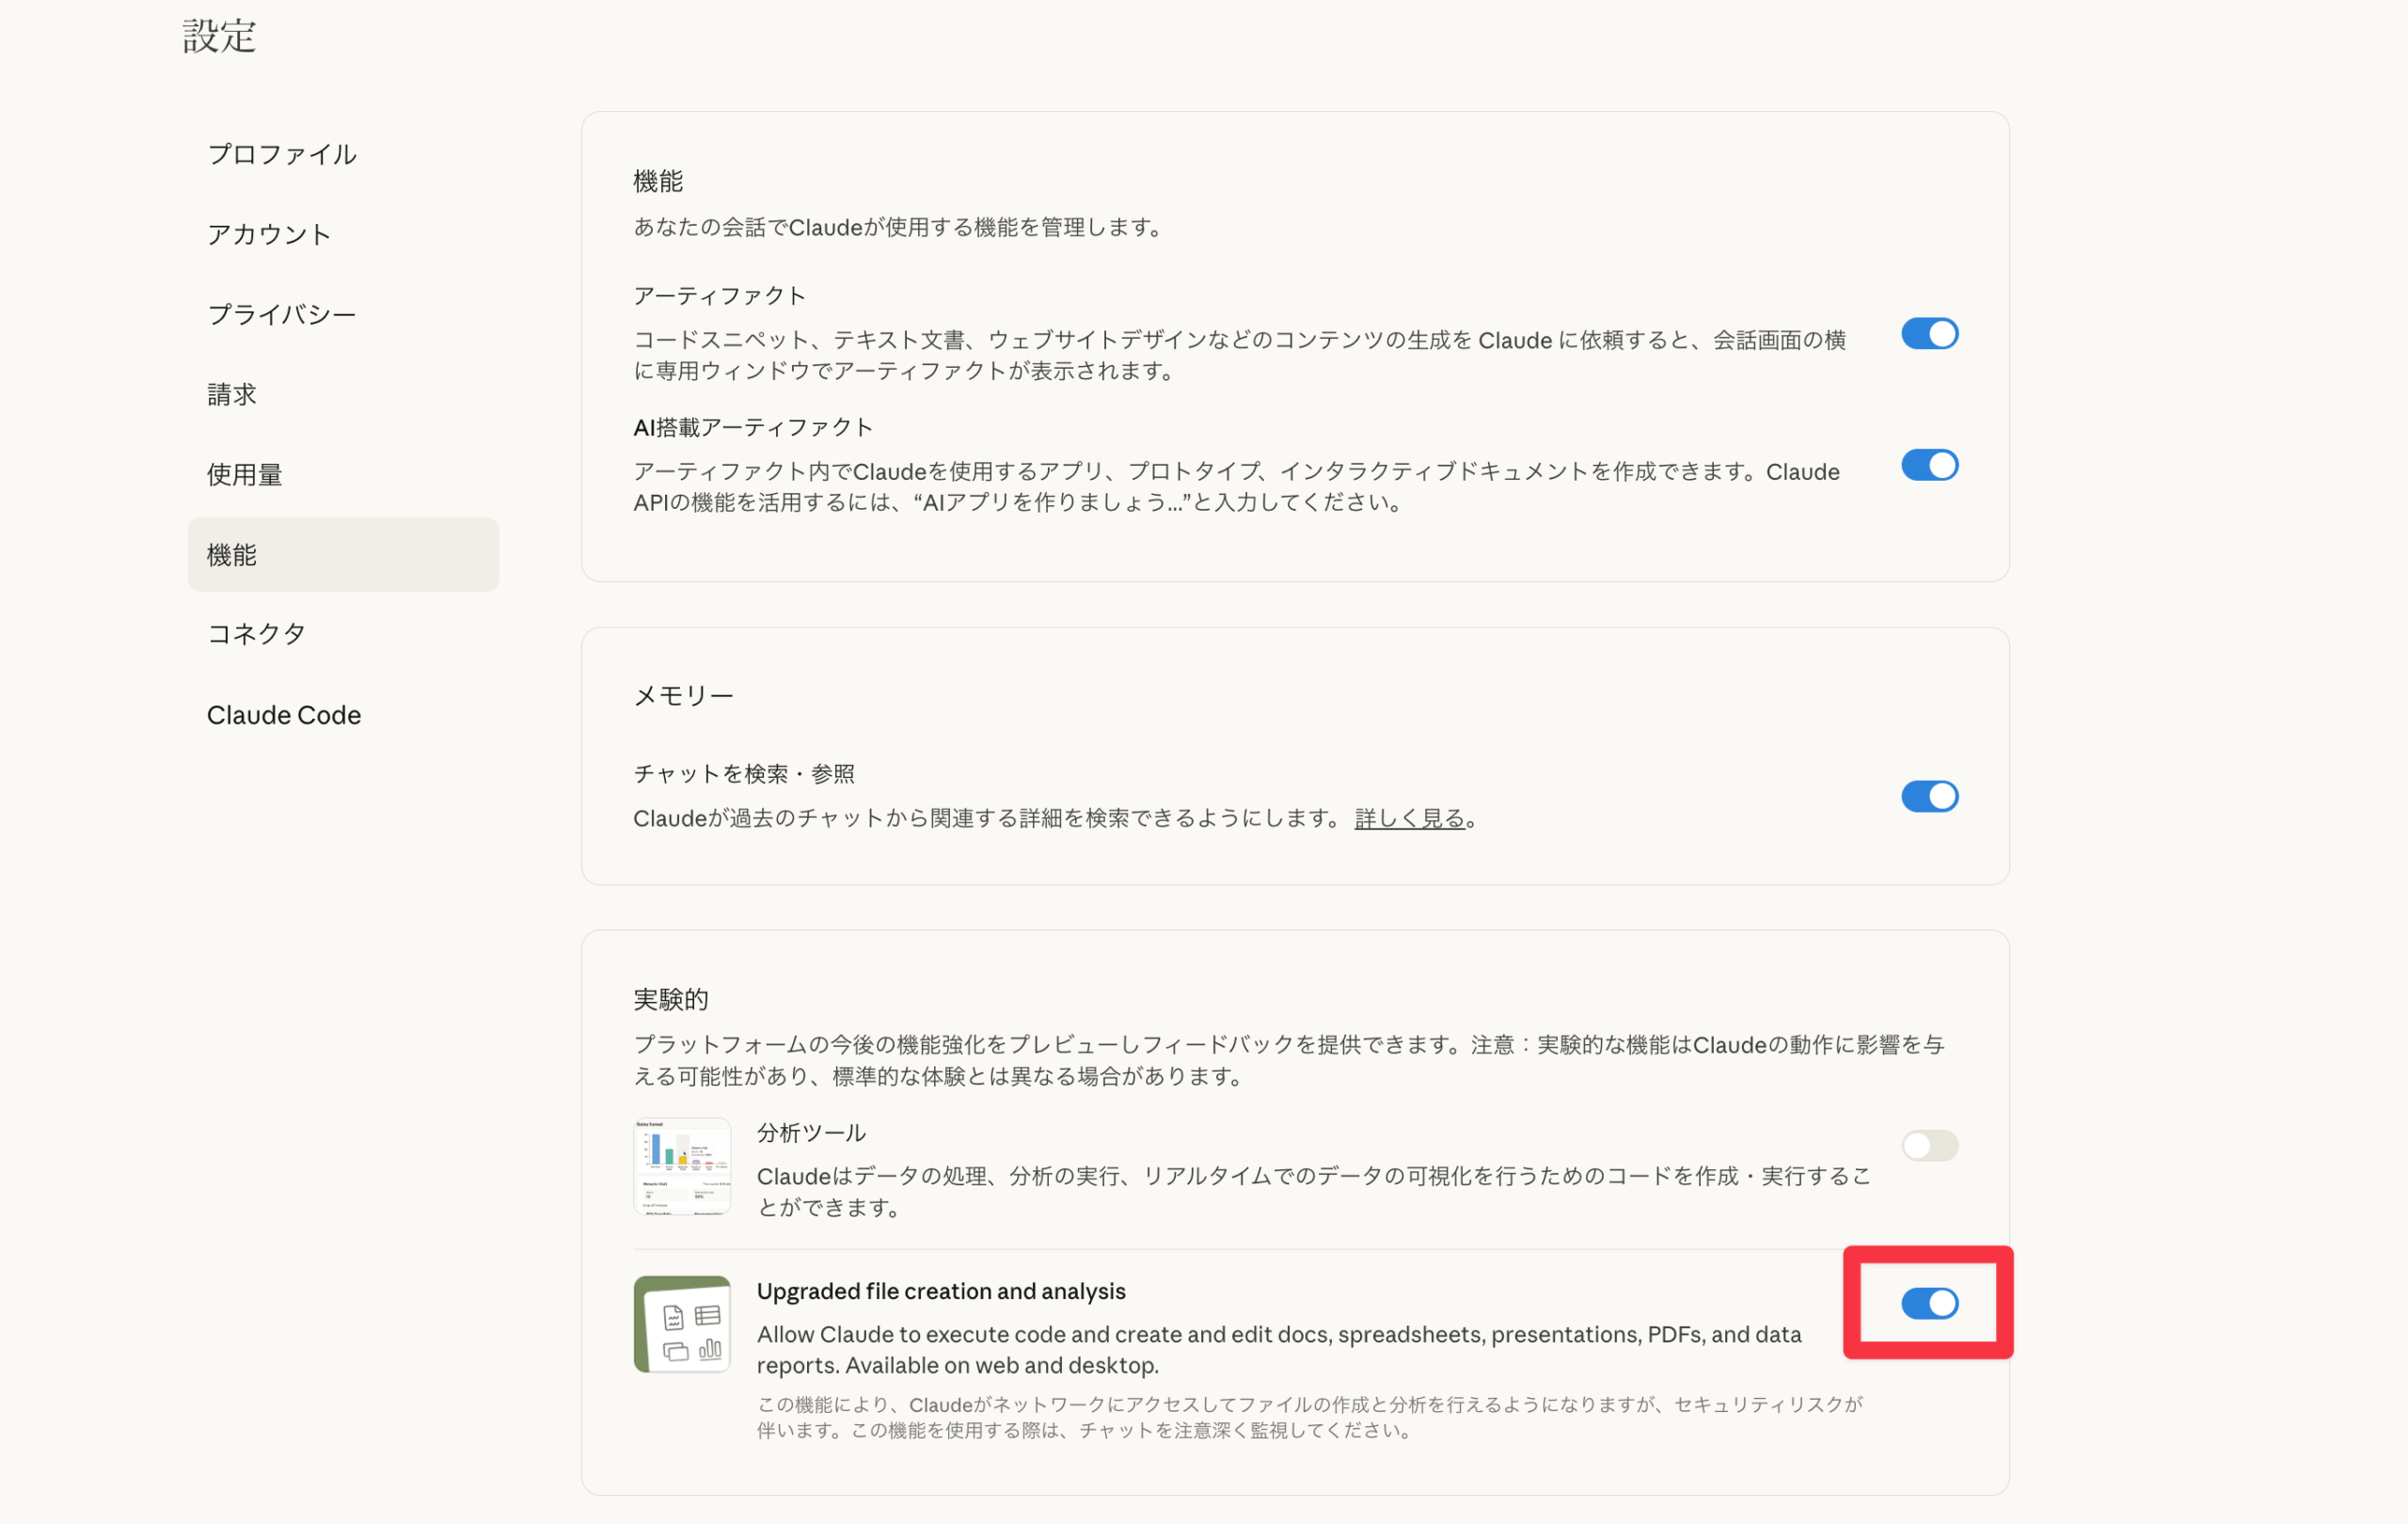
Task: Click the Upgraded file creation green icon
Action: 682,1324
